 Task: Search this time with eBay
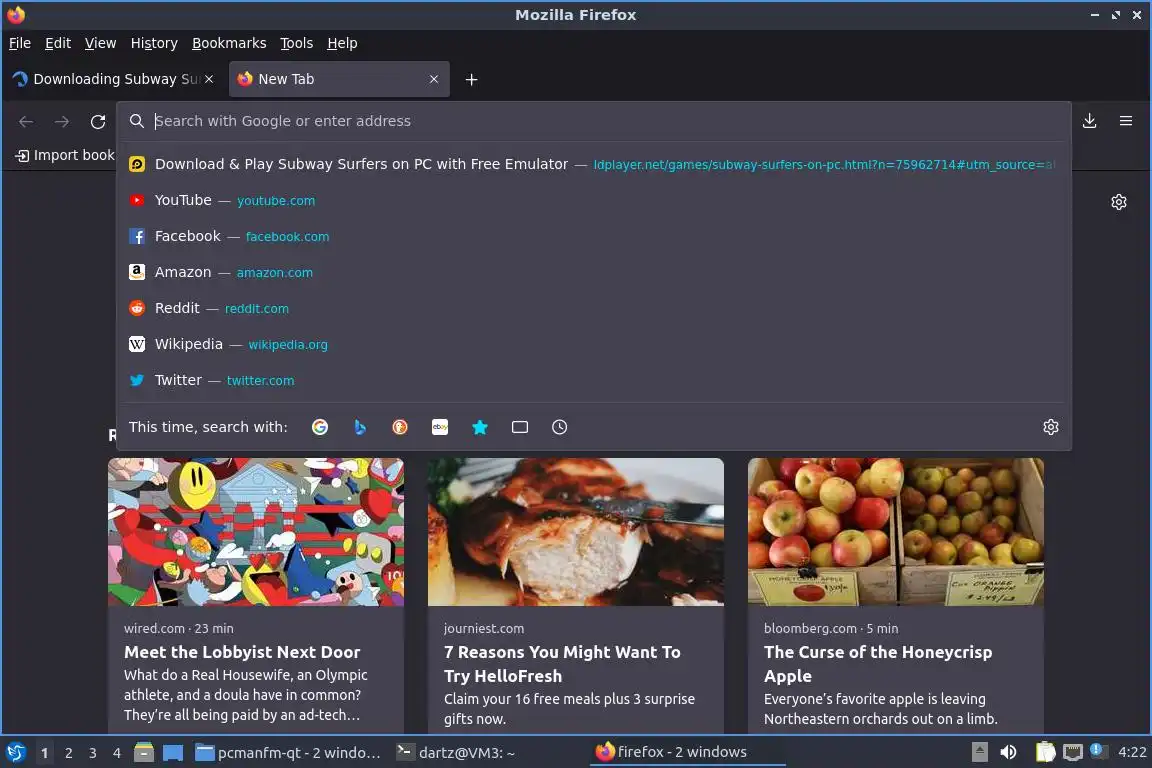tap(439, 427)
